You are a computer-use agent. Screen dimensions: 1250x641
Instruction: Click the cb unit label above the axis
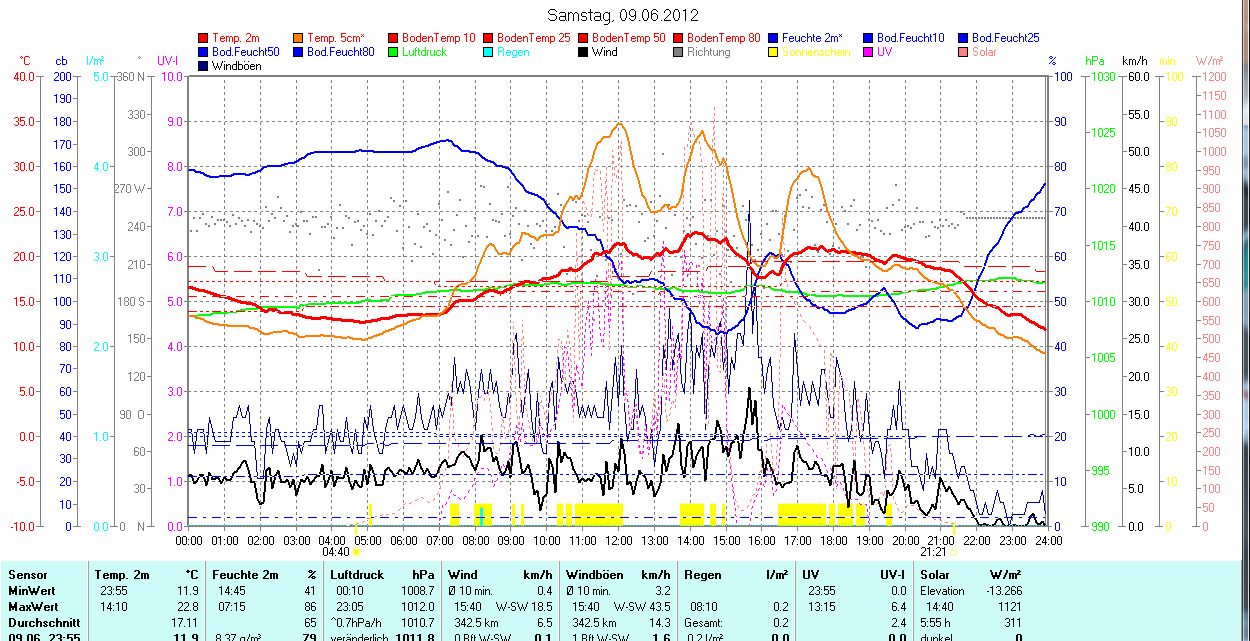pos(62,61)
